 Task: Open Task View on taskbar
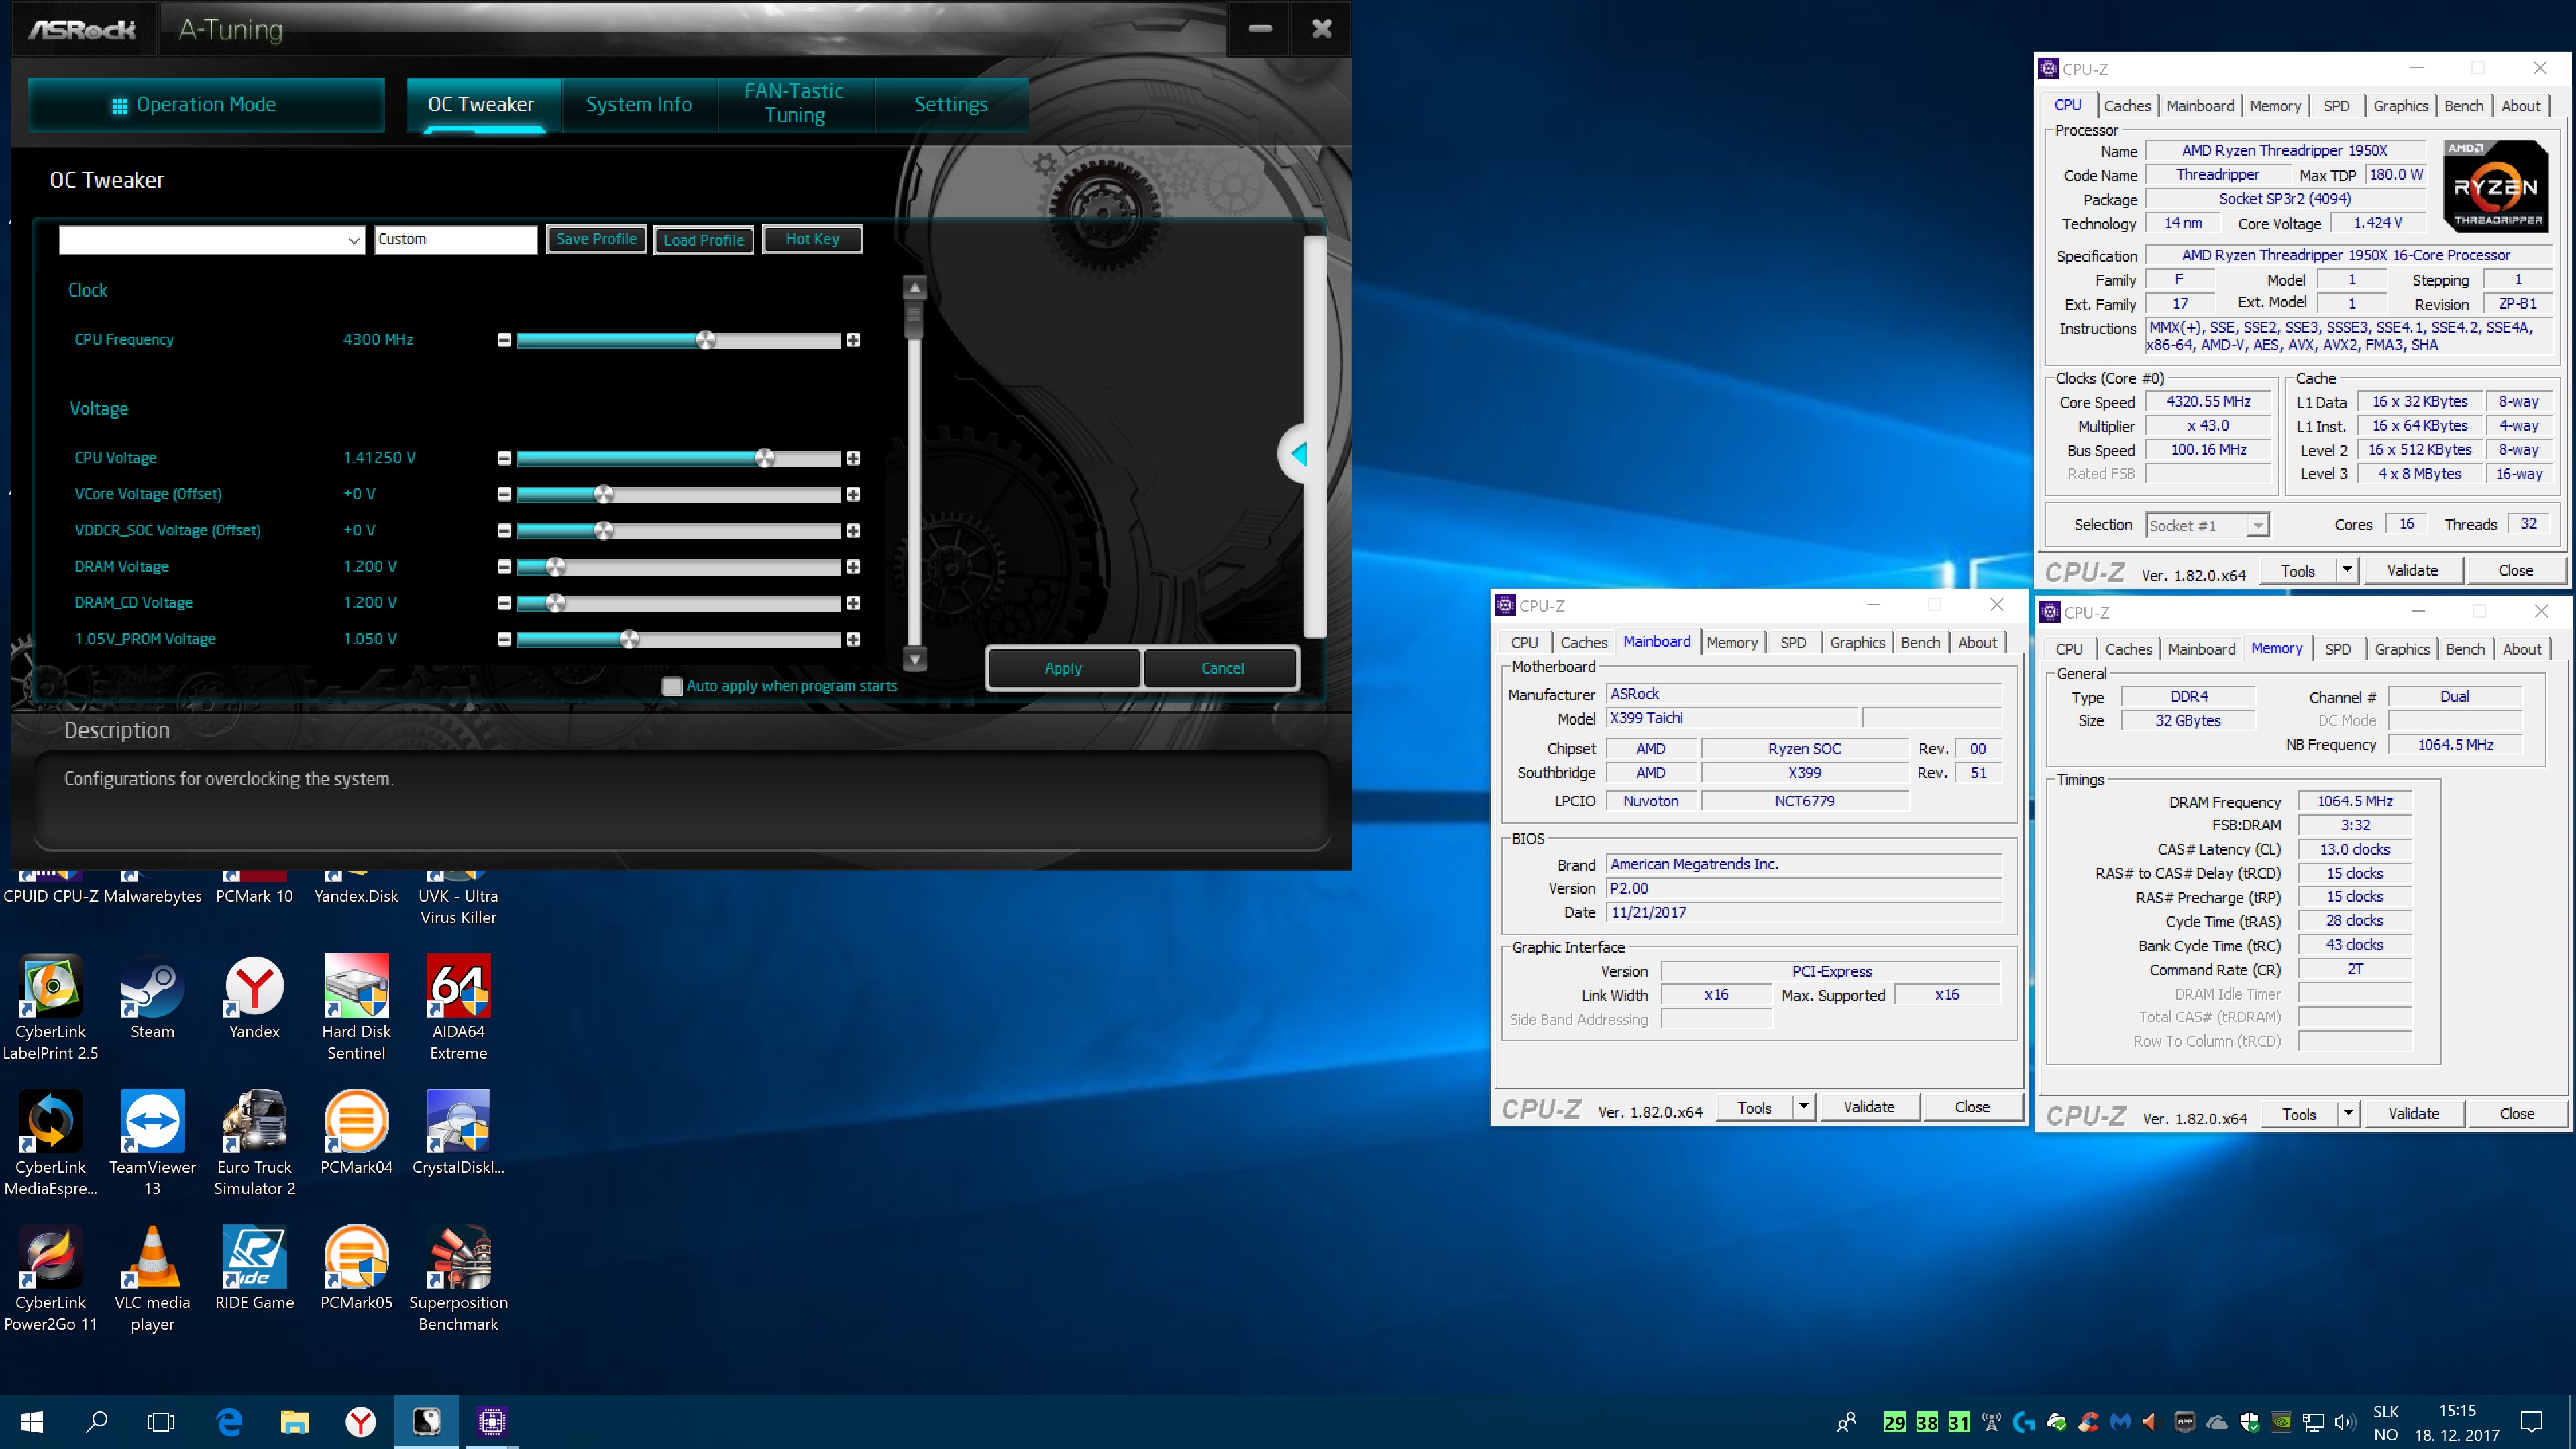[x=160, y=1422]
